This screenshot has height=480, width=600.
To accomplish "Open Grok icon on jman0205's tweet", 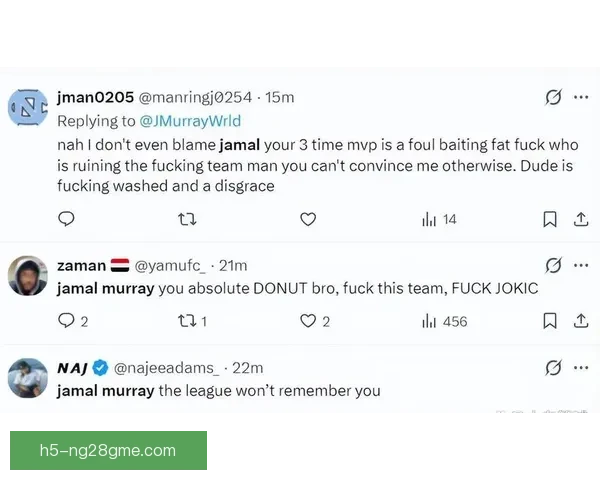I will click(552, 97).
